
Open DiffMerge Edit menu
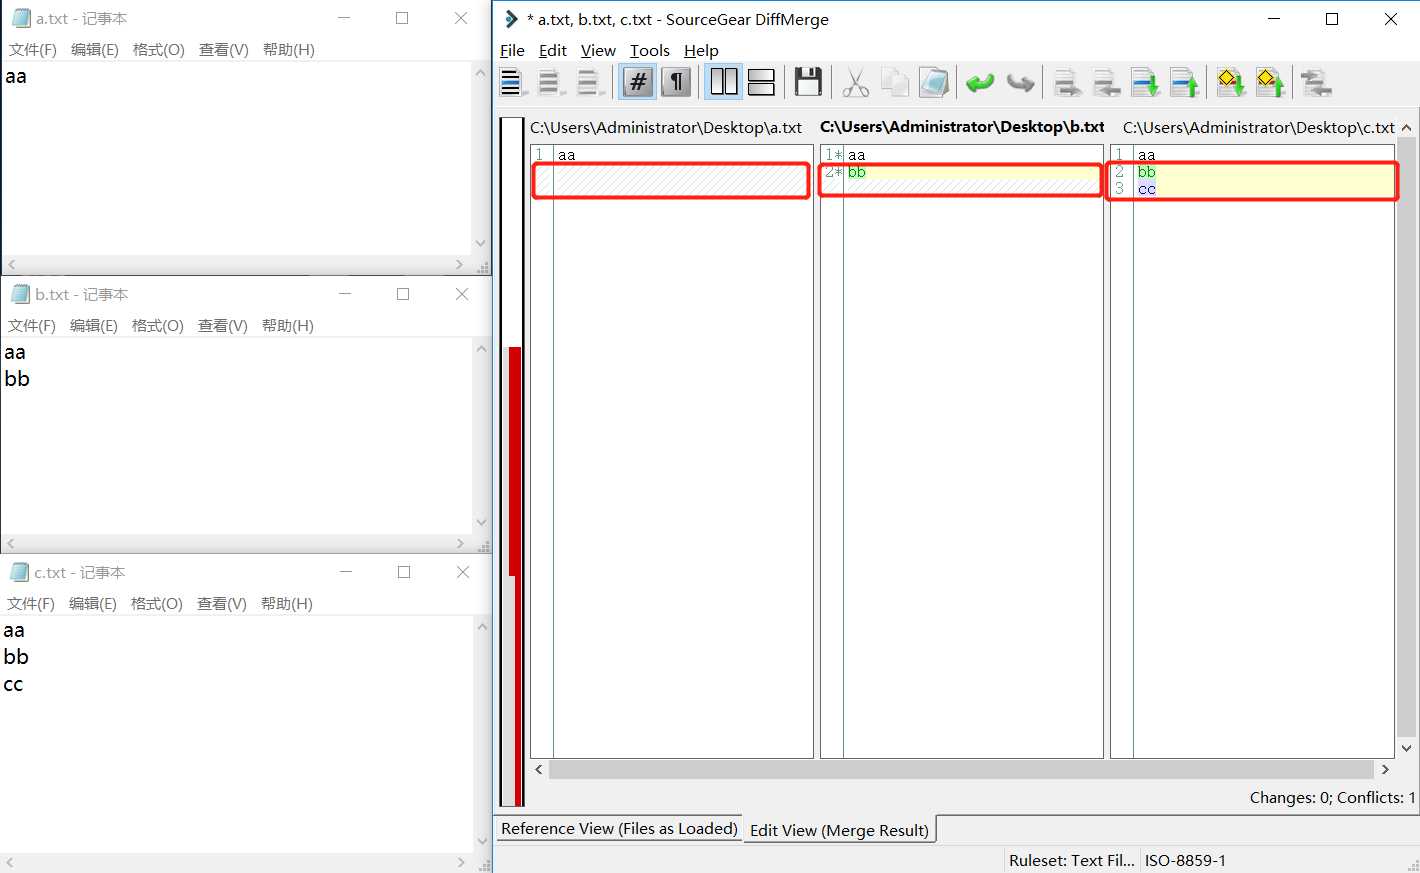[552, 50]
